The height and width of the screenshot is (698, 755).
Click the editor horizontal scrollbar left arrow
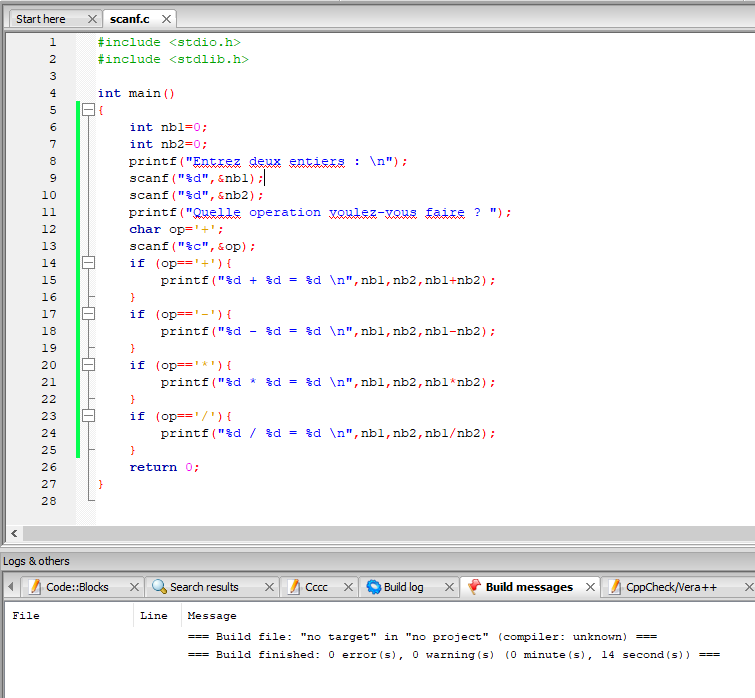(13, 534)
